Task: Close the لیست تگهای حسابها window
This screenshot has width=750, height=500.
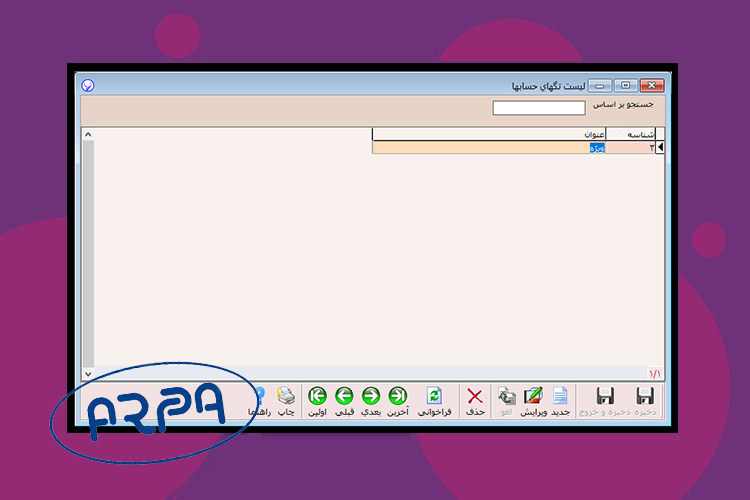Action: point(651,86)
